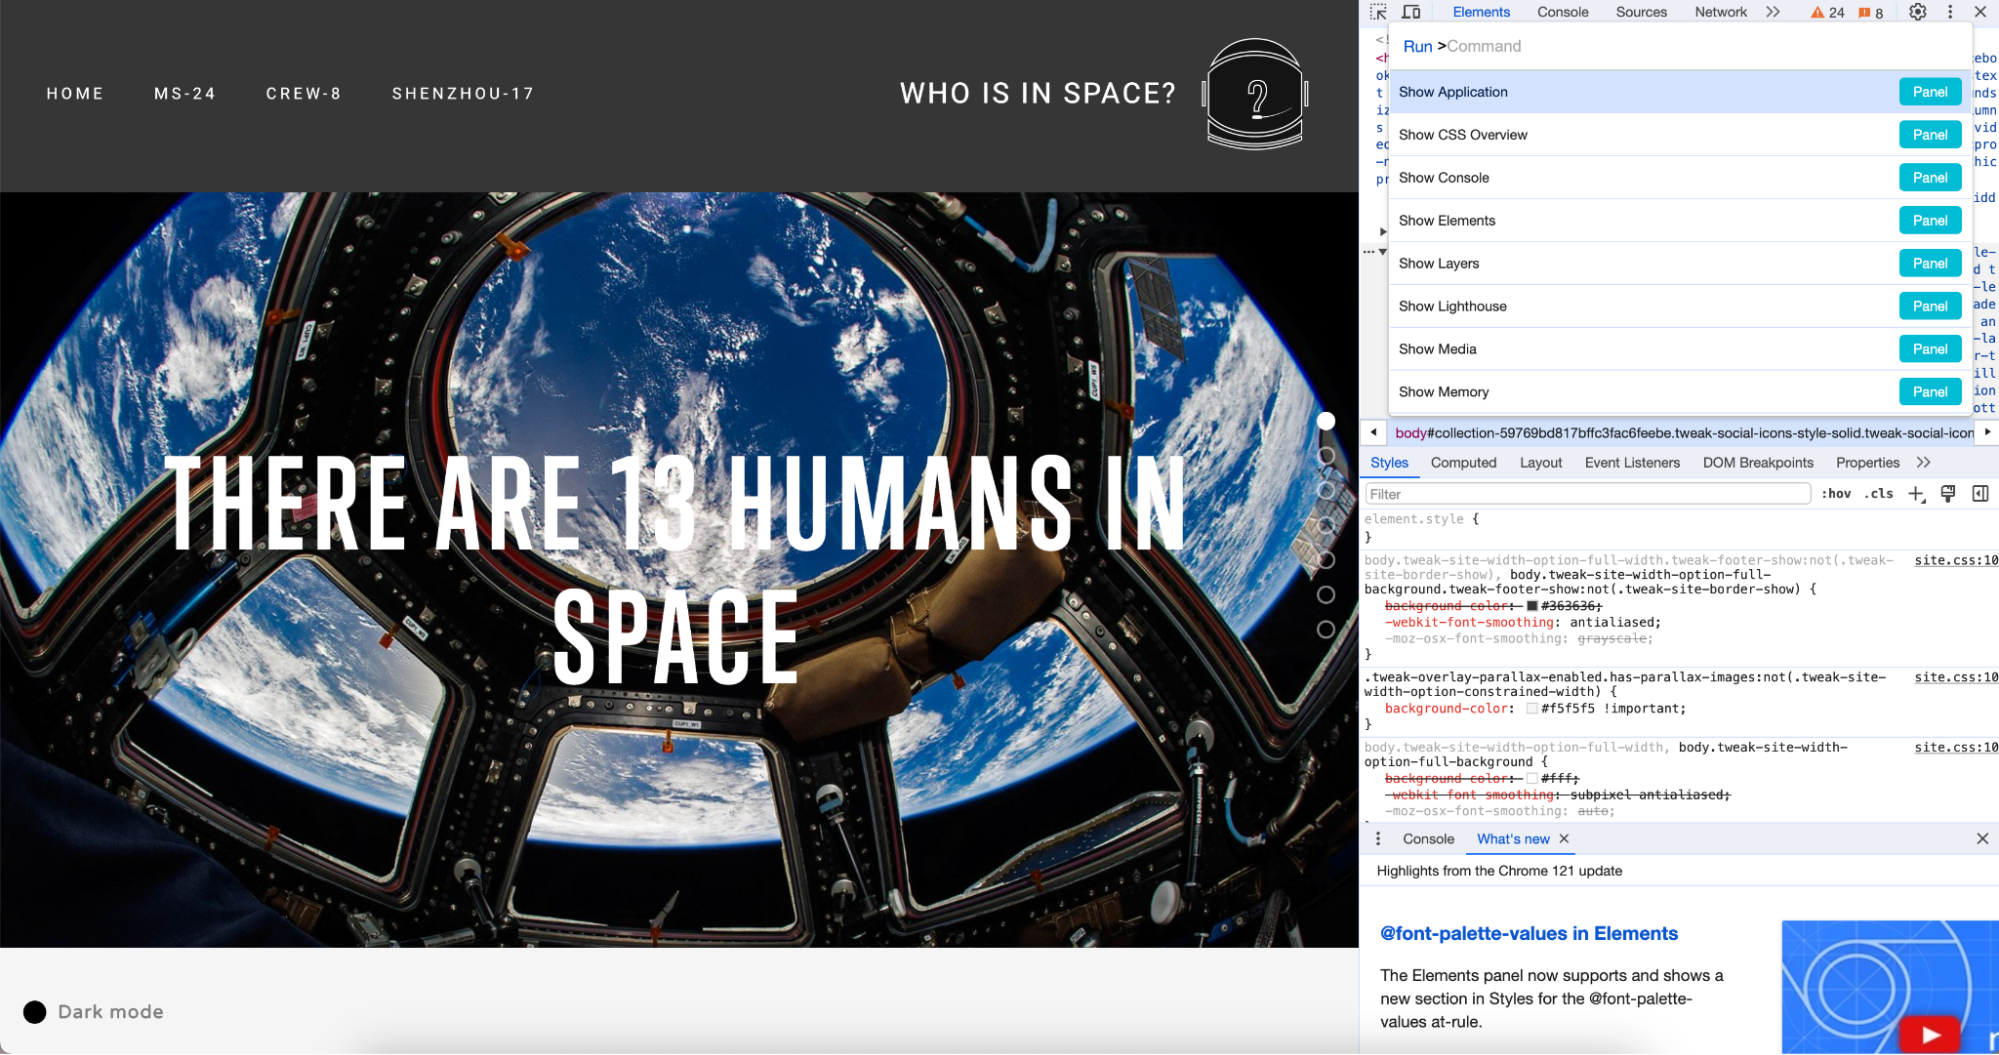Expand more Styles sidebar tabs chevron
Screen dimensions: 1999x1055
1924,462
